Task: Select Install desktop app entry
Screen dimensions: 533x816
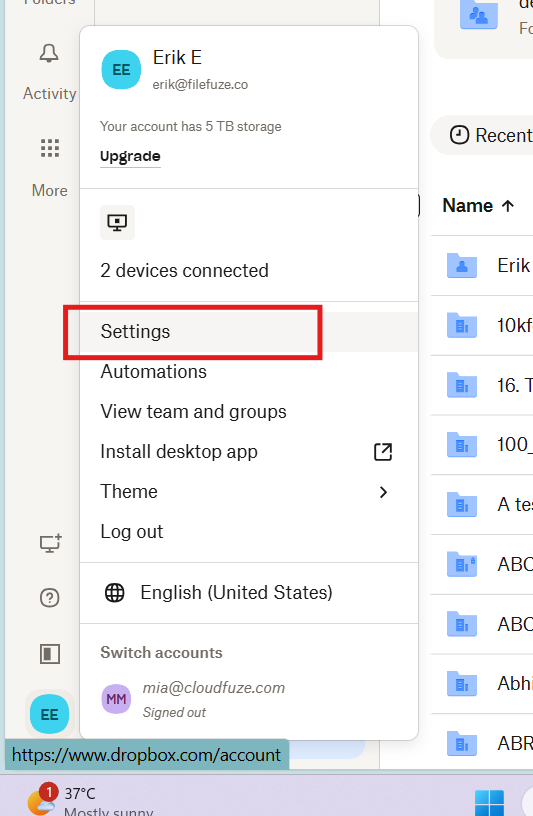Action: (x=249, y=452)
